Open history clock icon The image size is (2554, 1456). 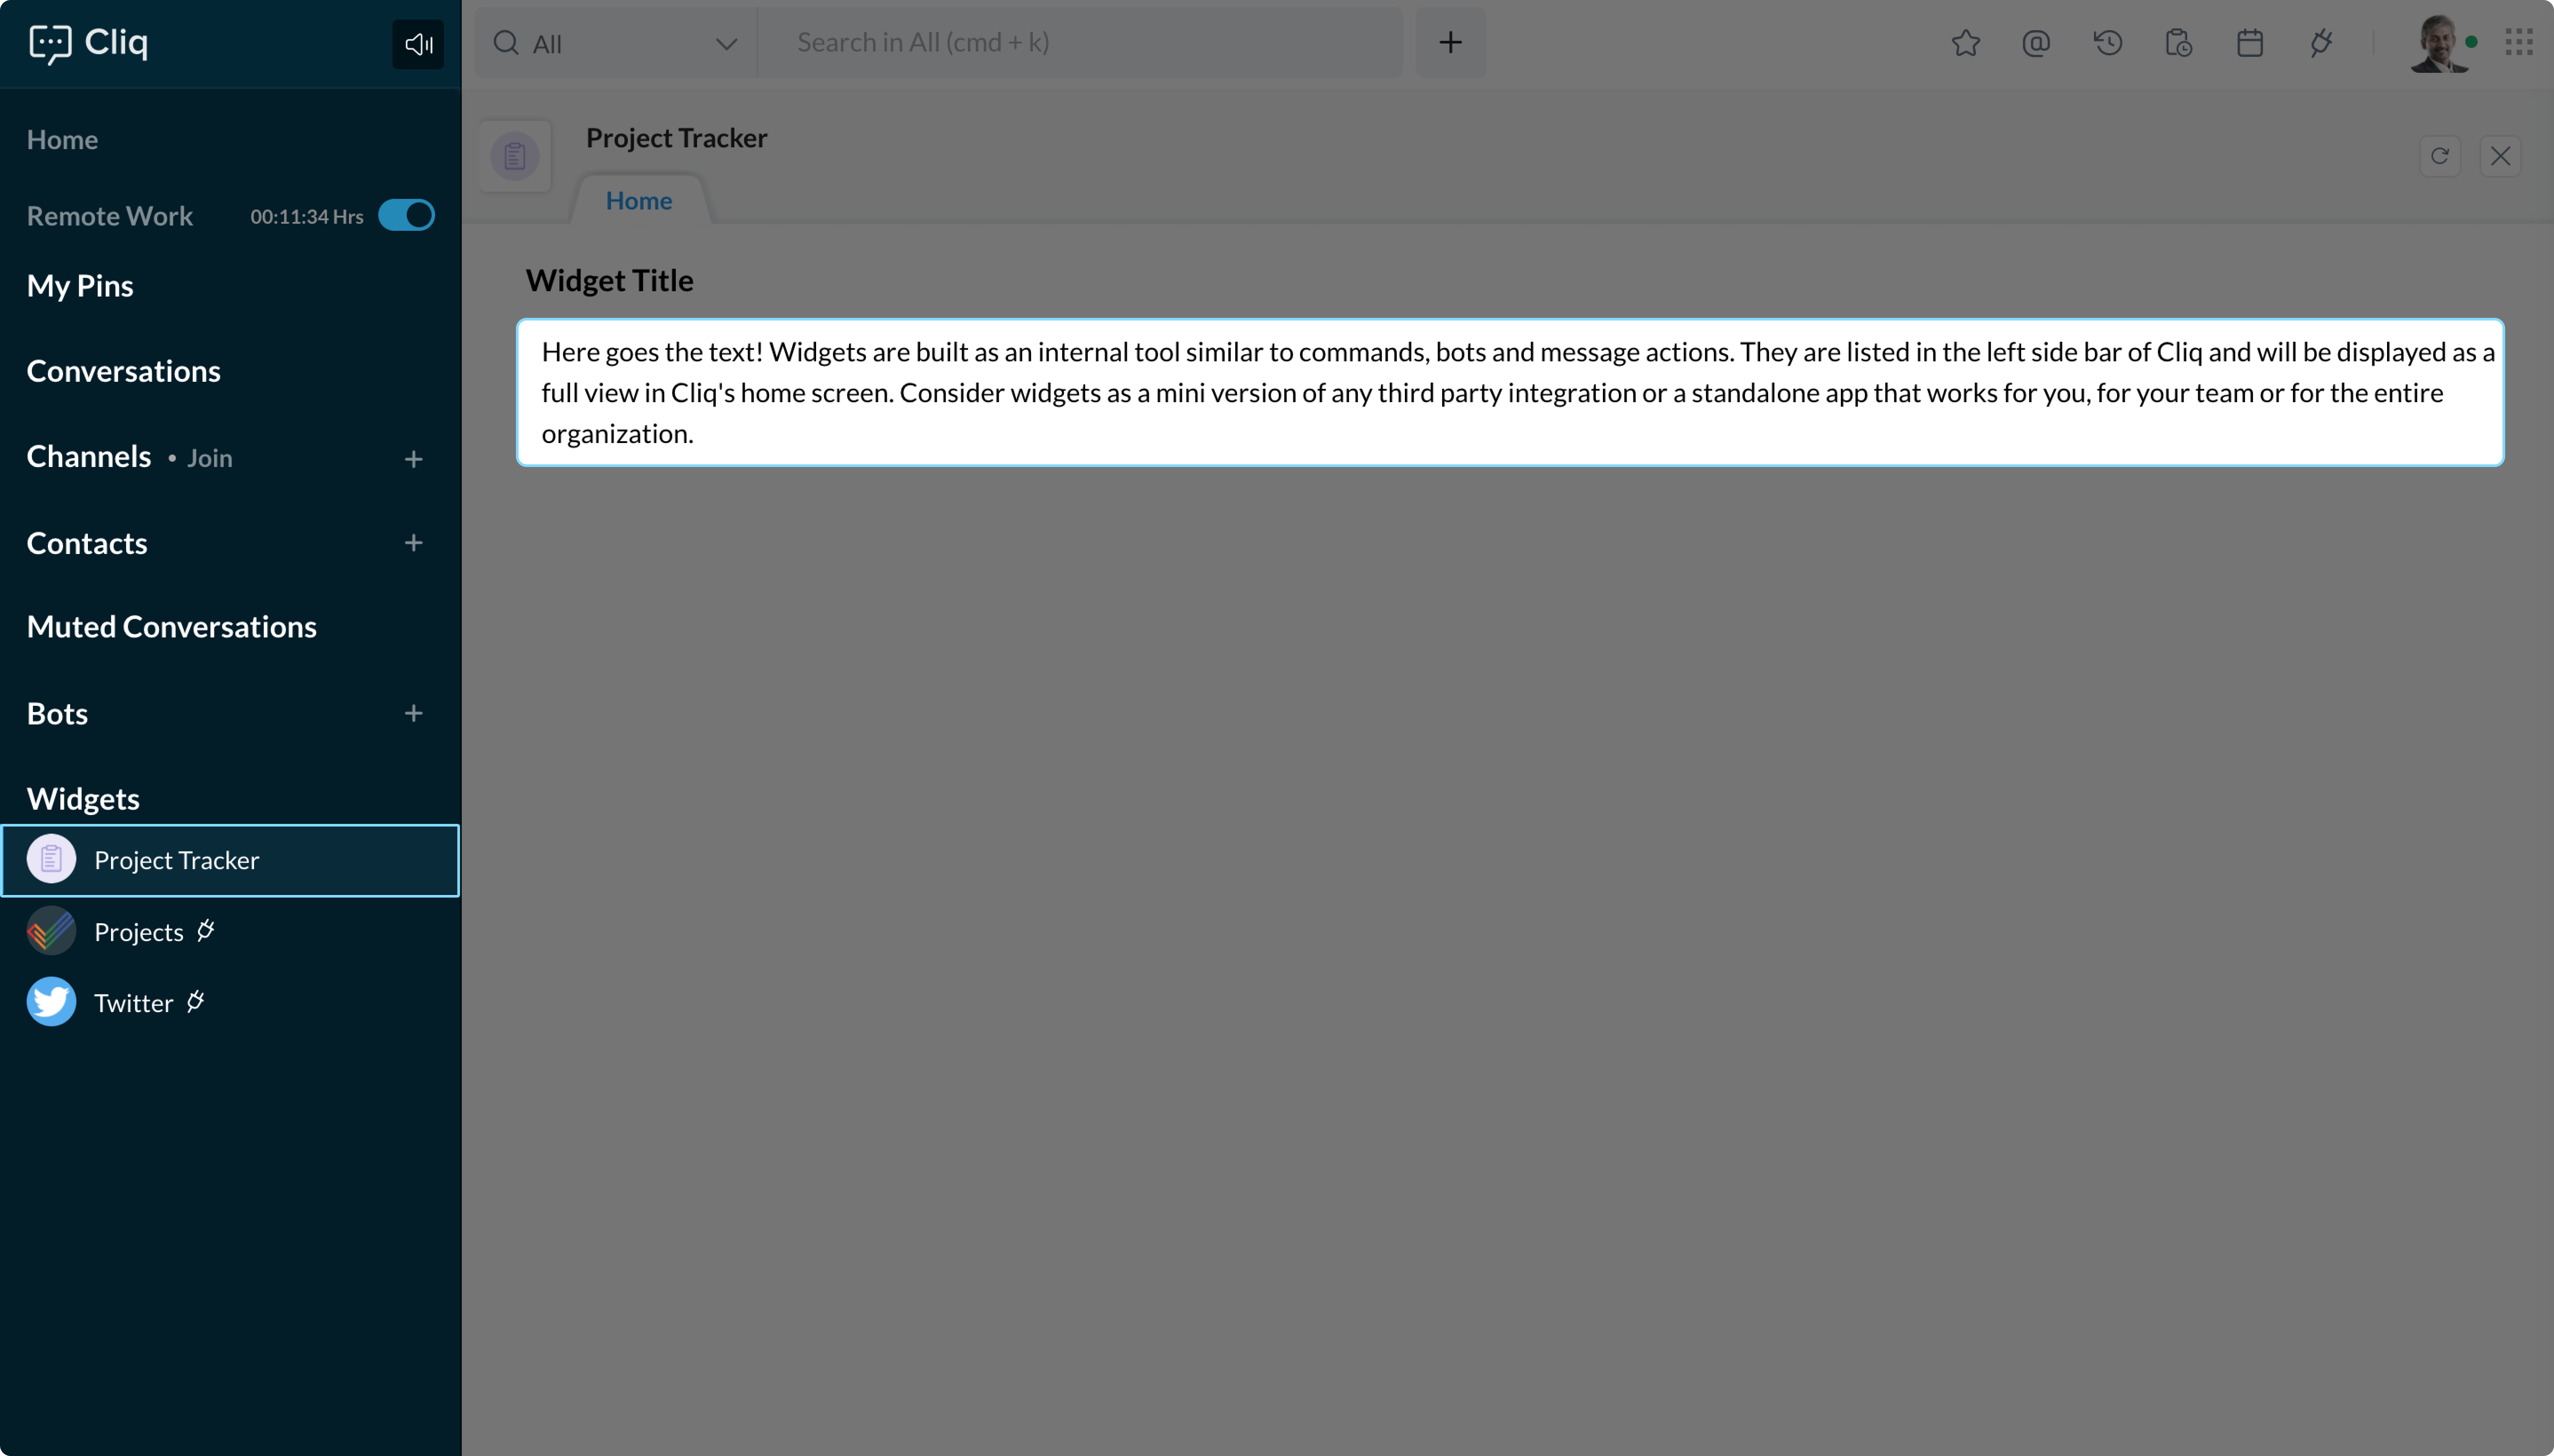tap(2108, 43)
